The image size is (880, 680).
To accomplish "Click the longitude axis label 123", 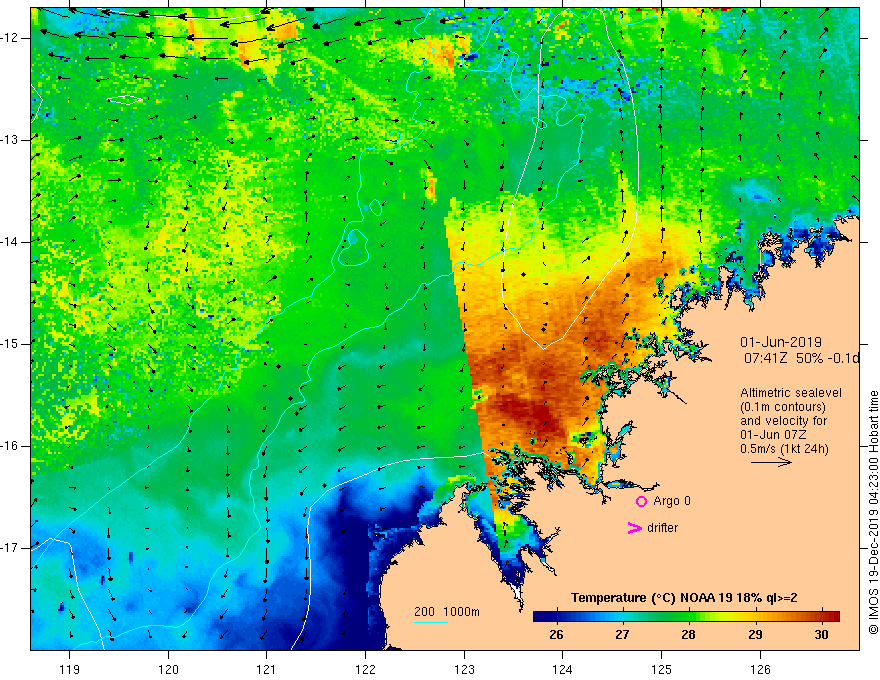I will tap(464, 669).
